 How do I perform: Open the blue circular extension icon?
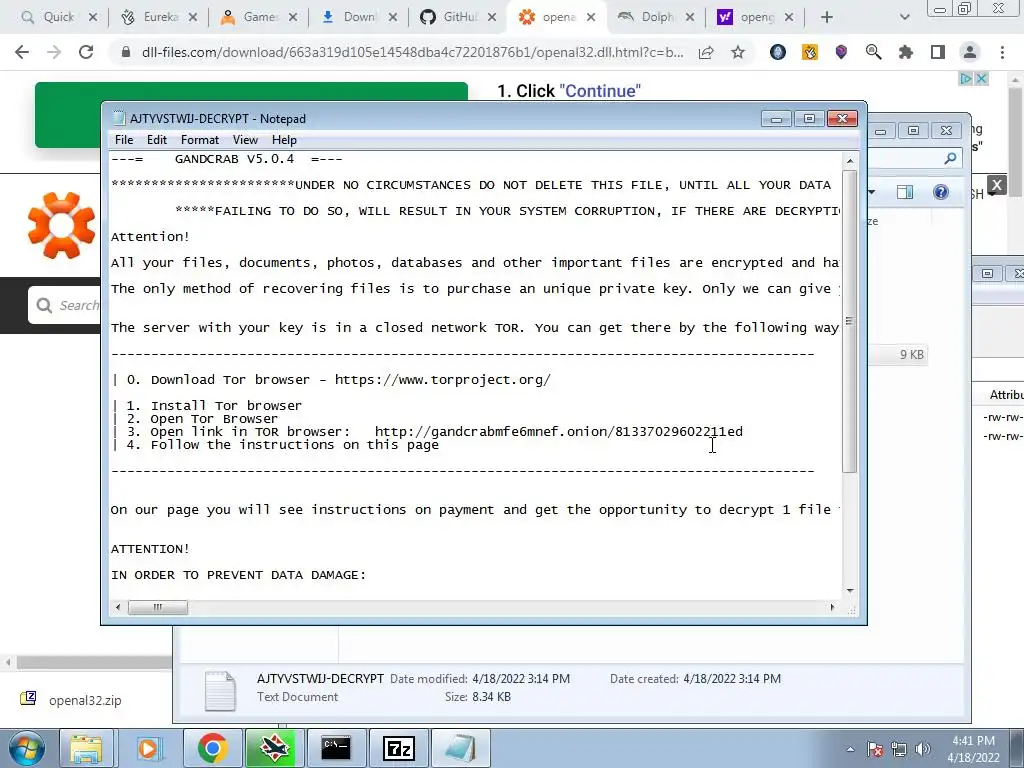pyautogui.click(x=777, y=52)
